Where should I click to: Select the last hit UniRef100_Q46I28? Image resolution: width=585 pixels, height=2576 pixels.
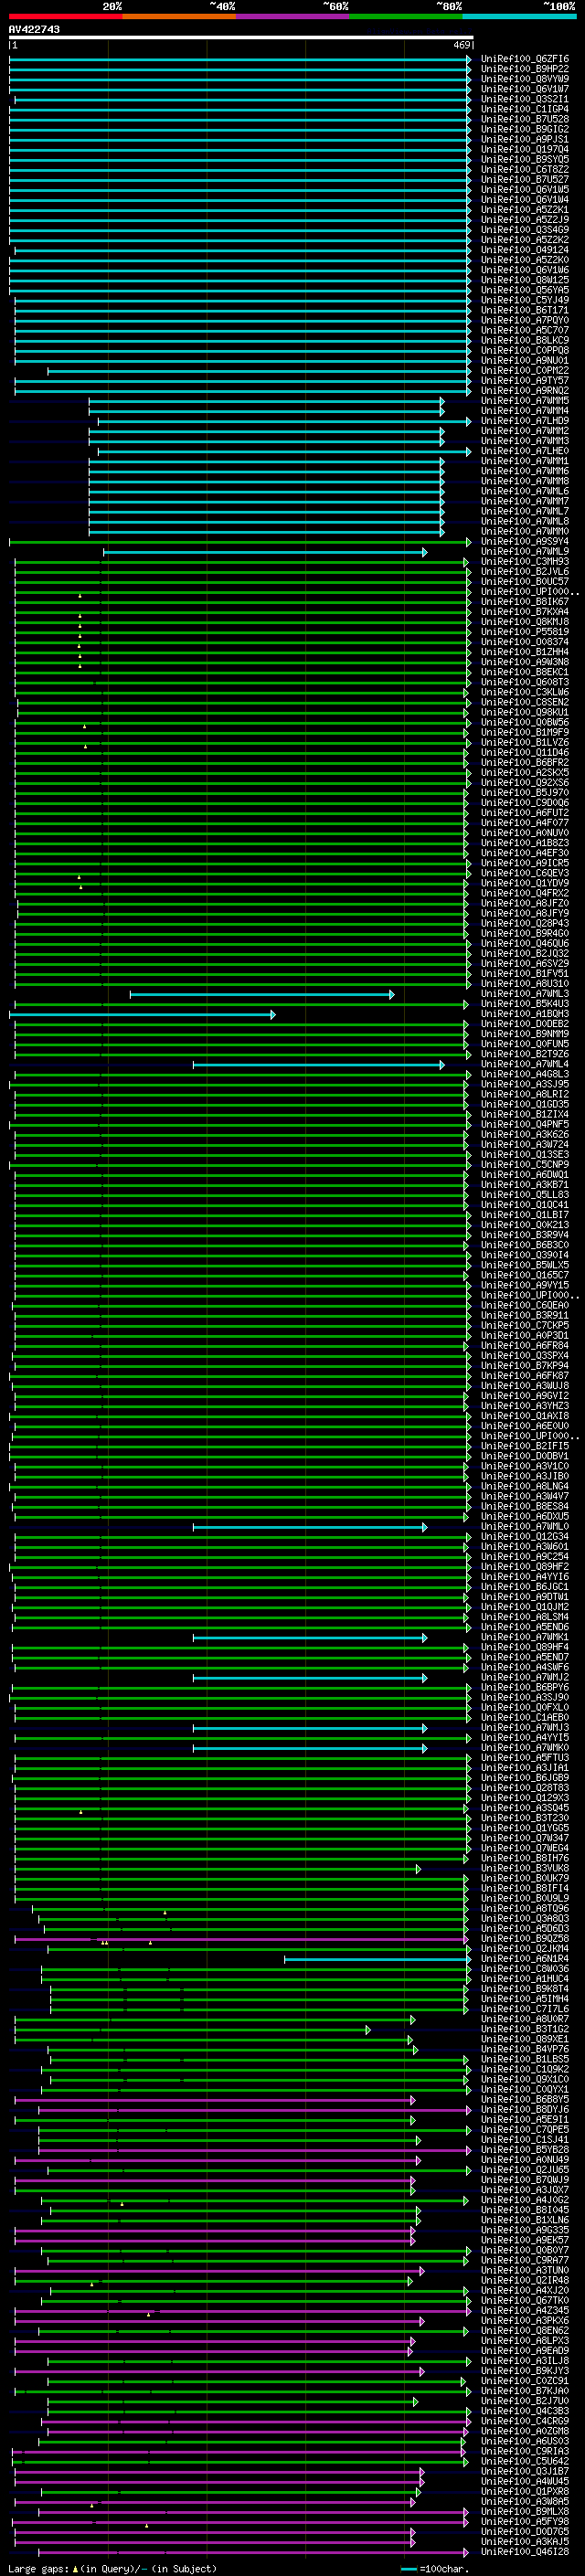tap(525, 2553)
